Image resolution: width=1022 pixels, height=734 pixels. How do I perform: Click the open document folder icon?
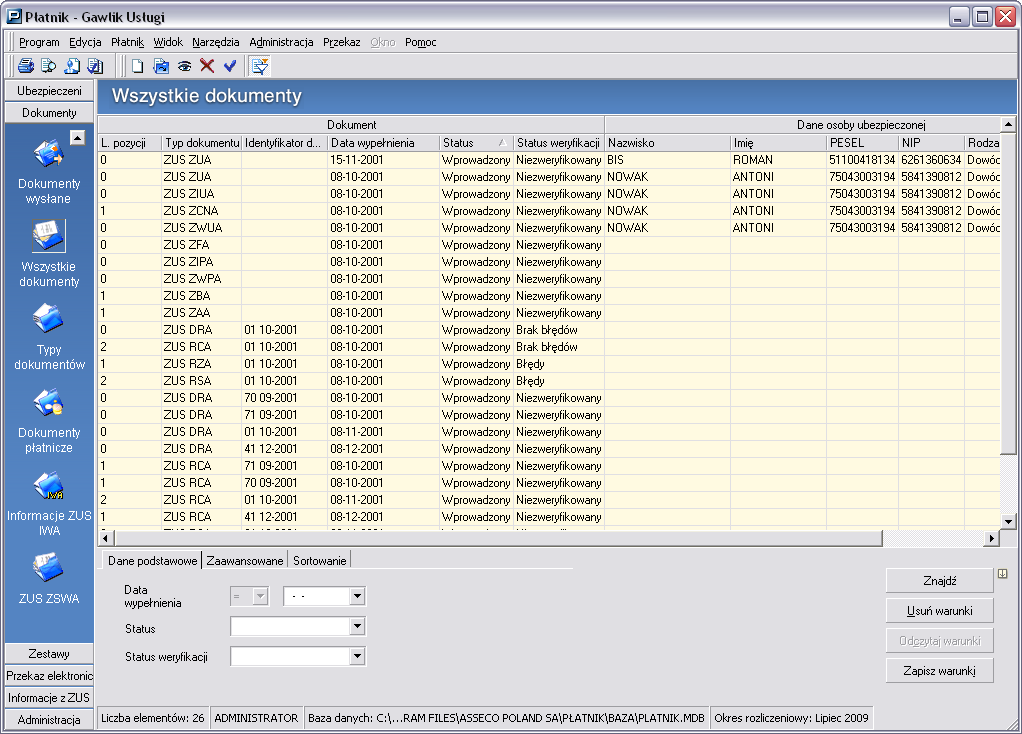coord(161,66)
